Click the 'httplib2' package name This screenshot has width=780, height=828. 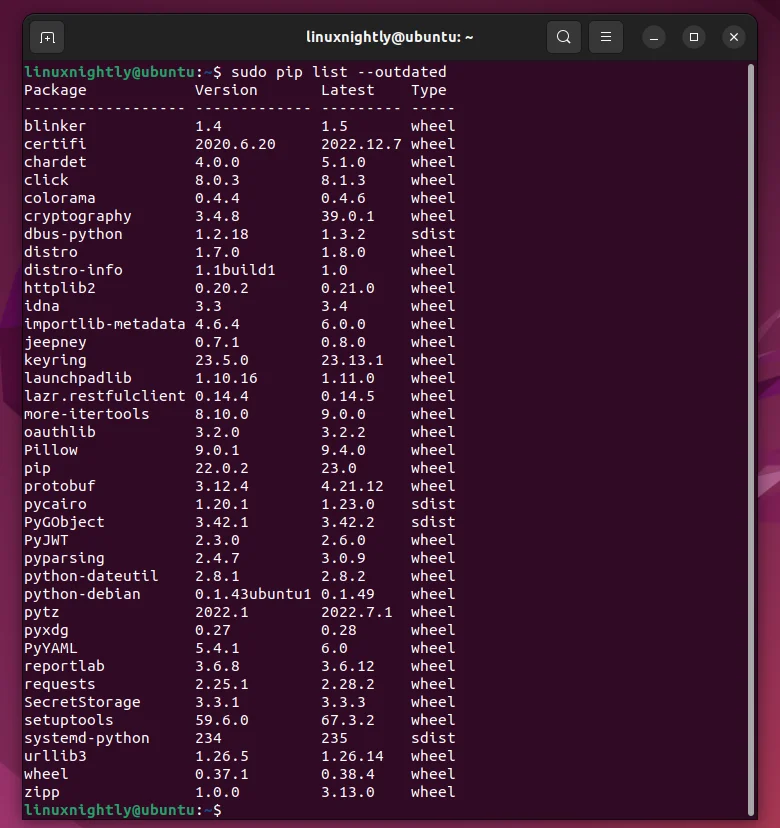coord(60,288)
